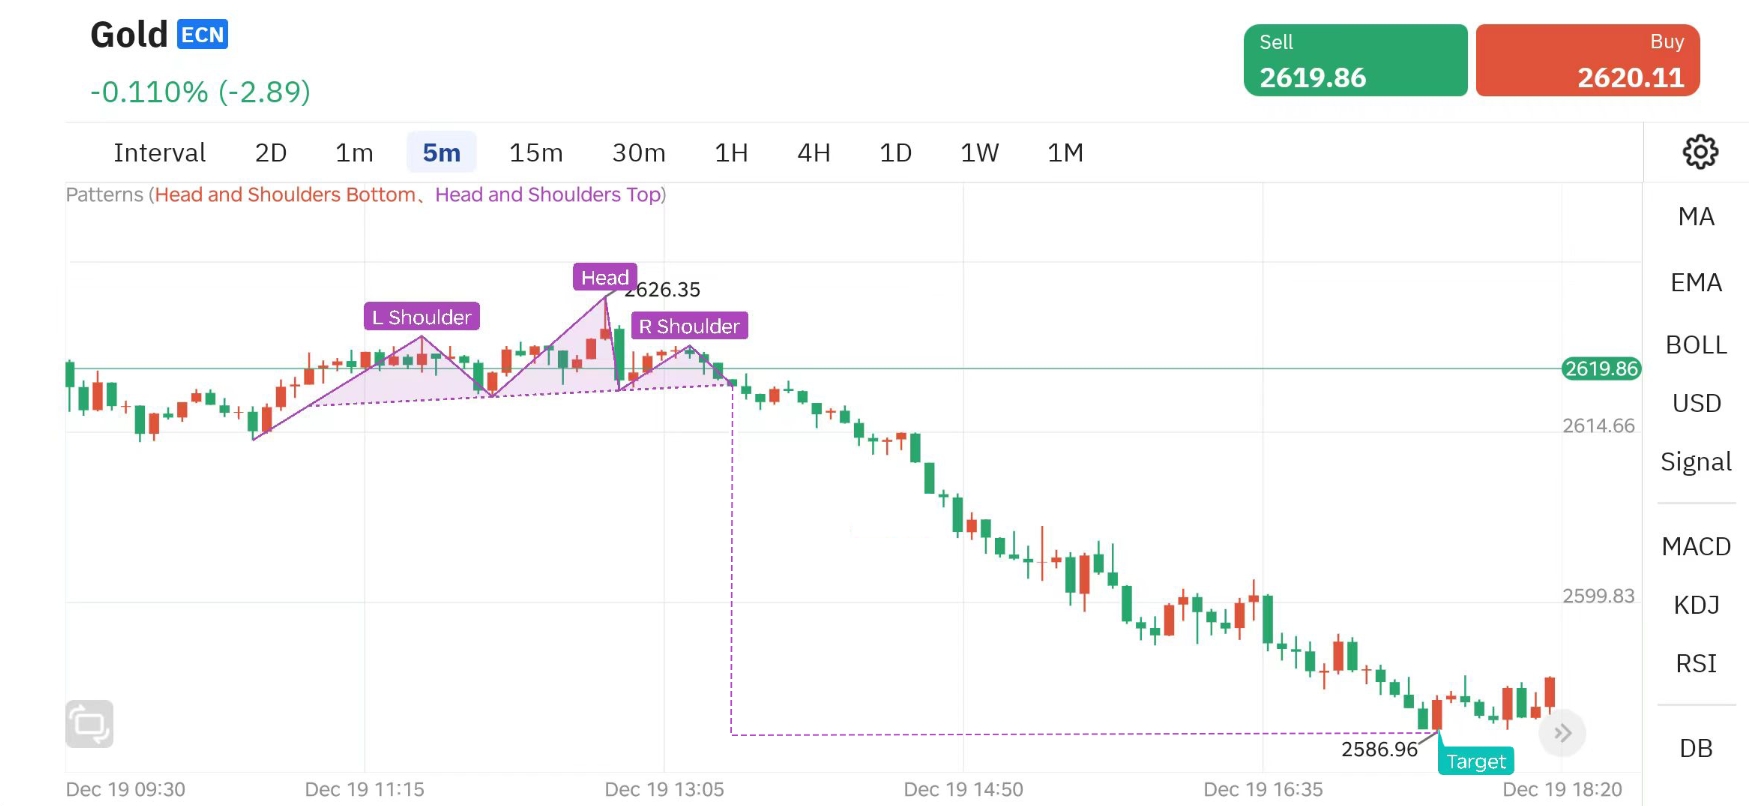The image size is (1749, 806).
Task: Click the green 2619.86 price label
Action: [x=1601, y=369]
